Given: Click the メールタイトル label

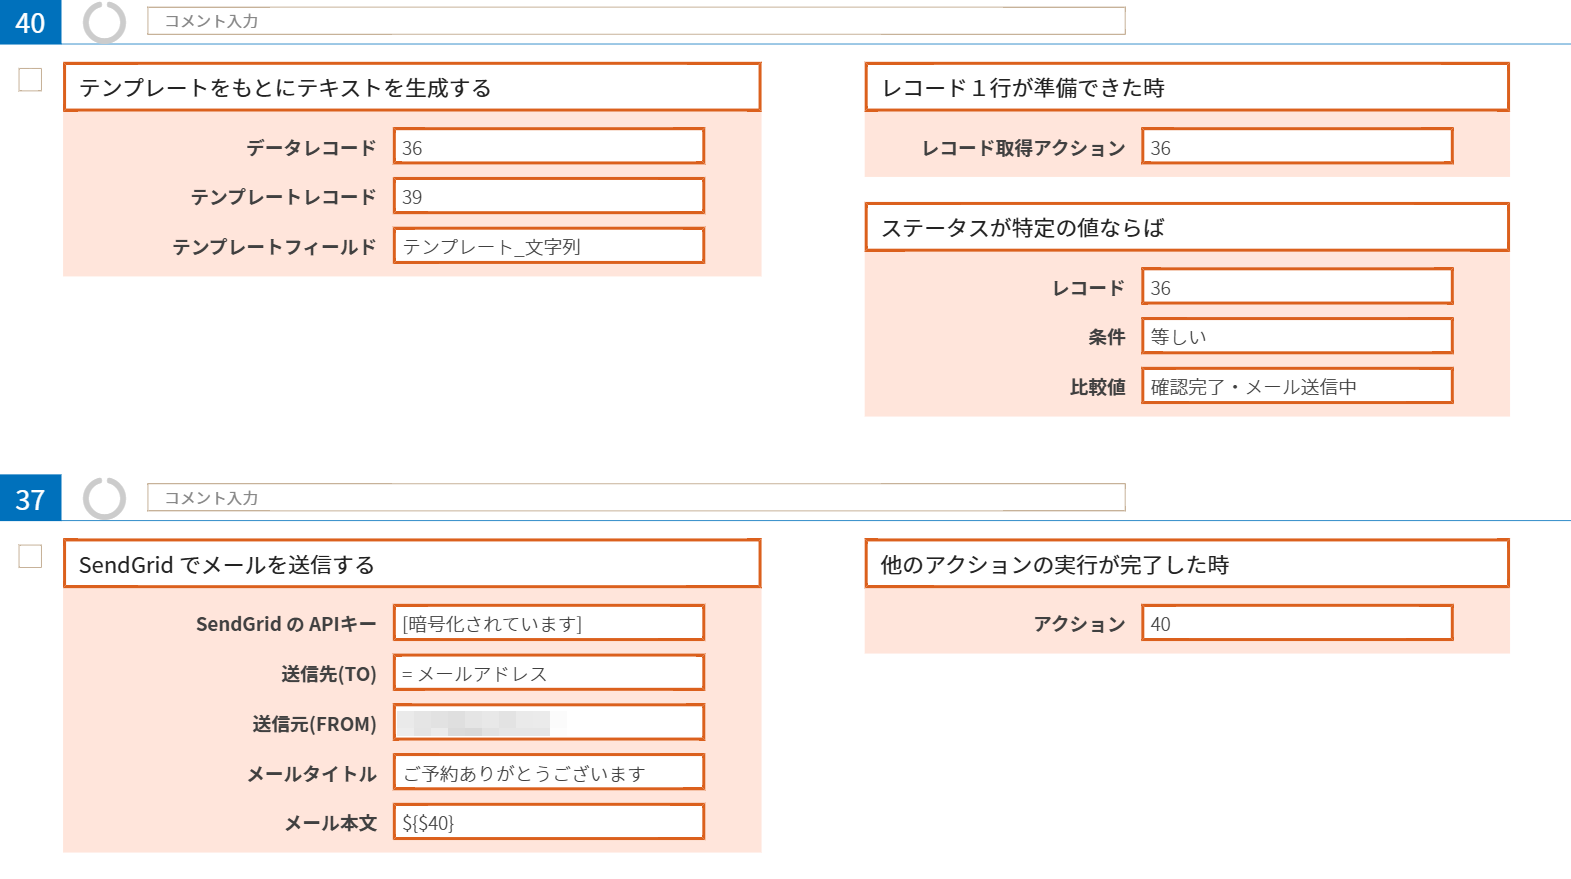Looking at the screenshot, I should (312, 774).
